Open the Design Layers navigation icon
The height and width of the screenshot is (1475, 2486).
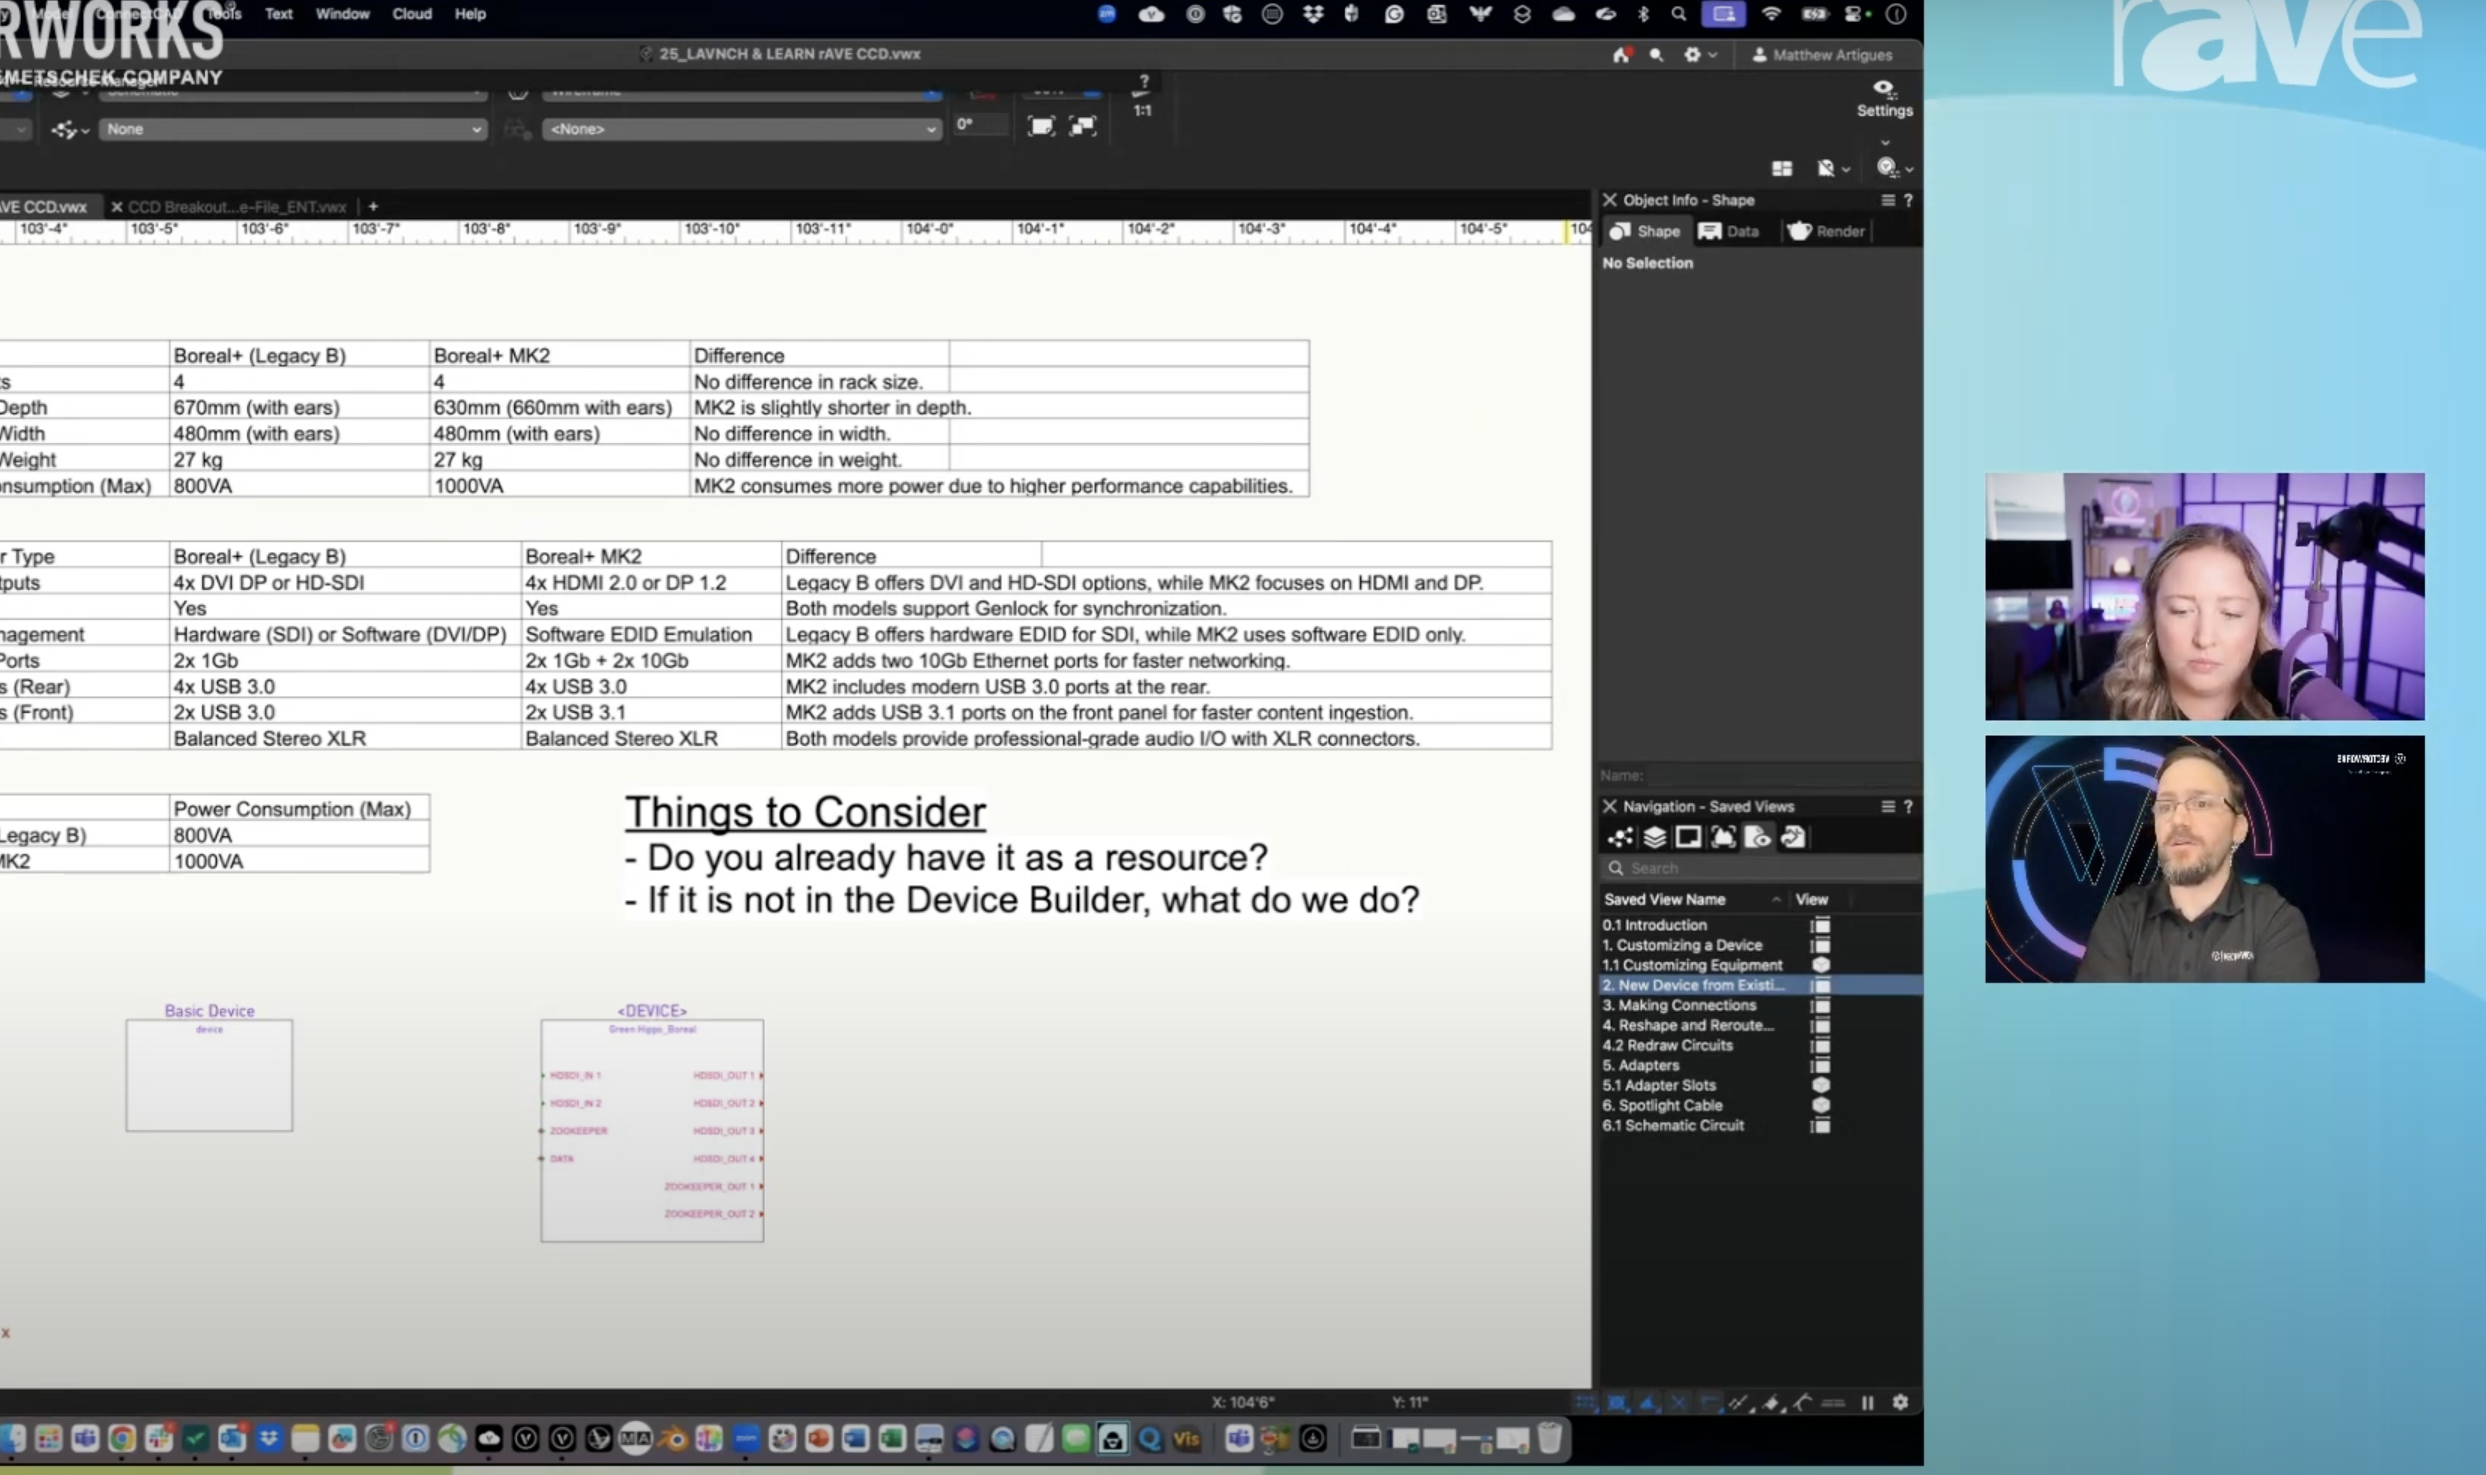pyautogui.click(x=1654, y=837)
